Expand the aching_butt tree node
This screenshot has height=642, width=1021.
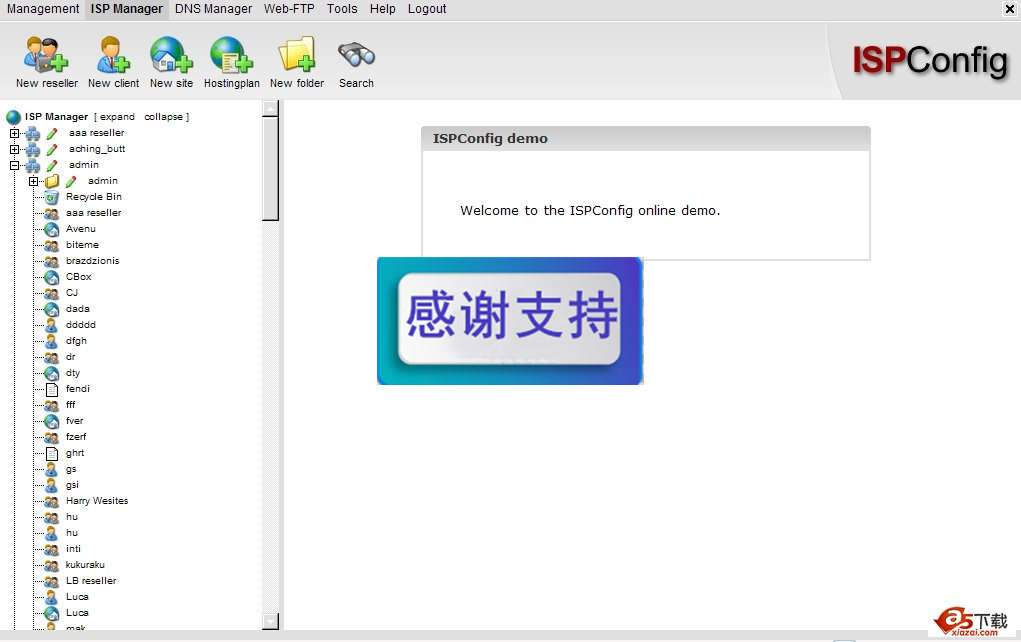(x=14, y=149)
